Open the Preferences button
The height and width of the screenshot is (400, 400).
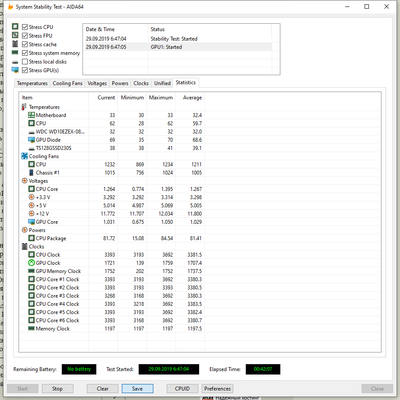[x=217, y=389]
